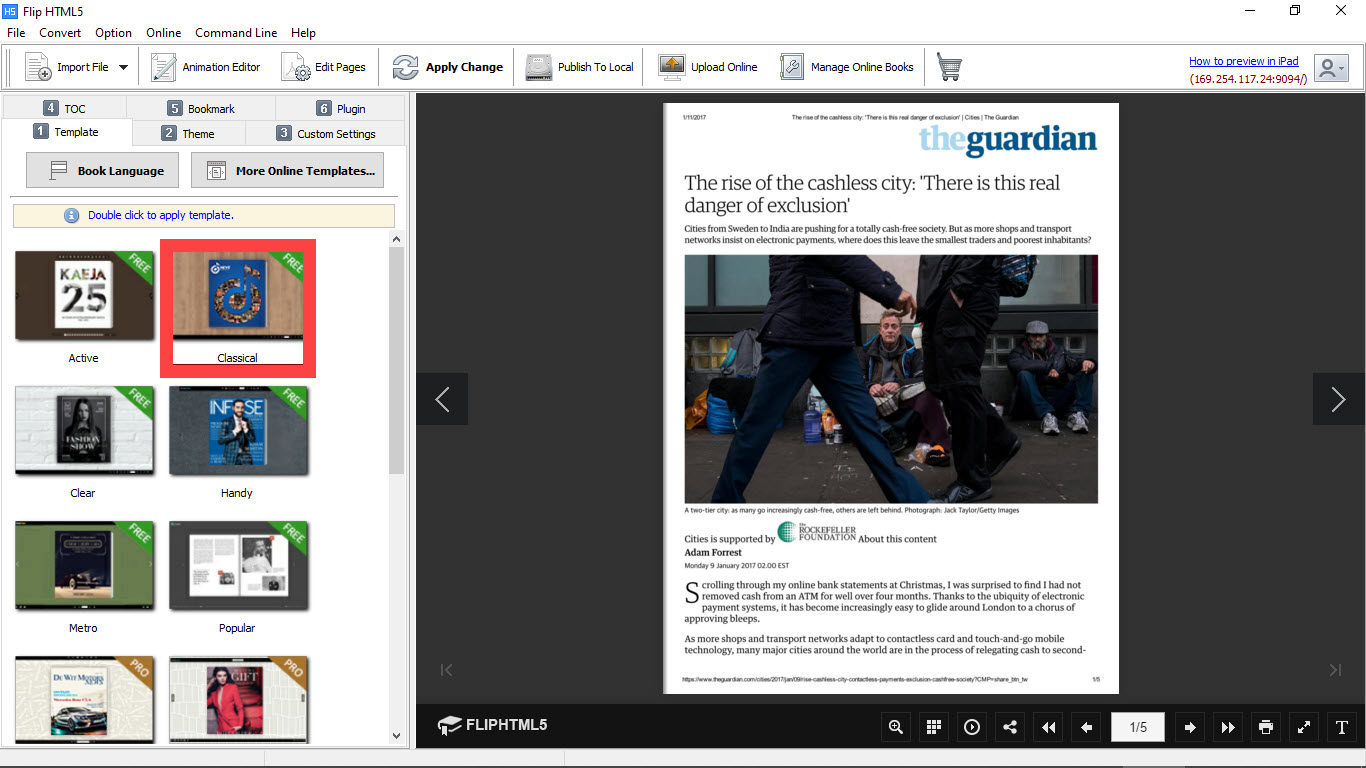
Task: Click the zoom in magnifier icon
Action: (x=896, y=727)
